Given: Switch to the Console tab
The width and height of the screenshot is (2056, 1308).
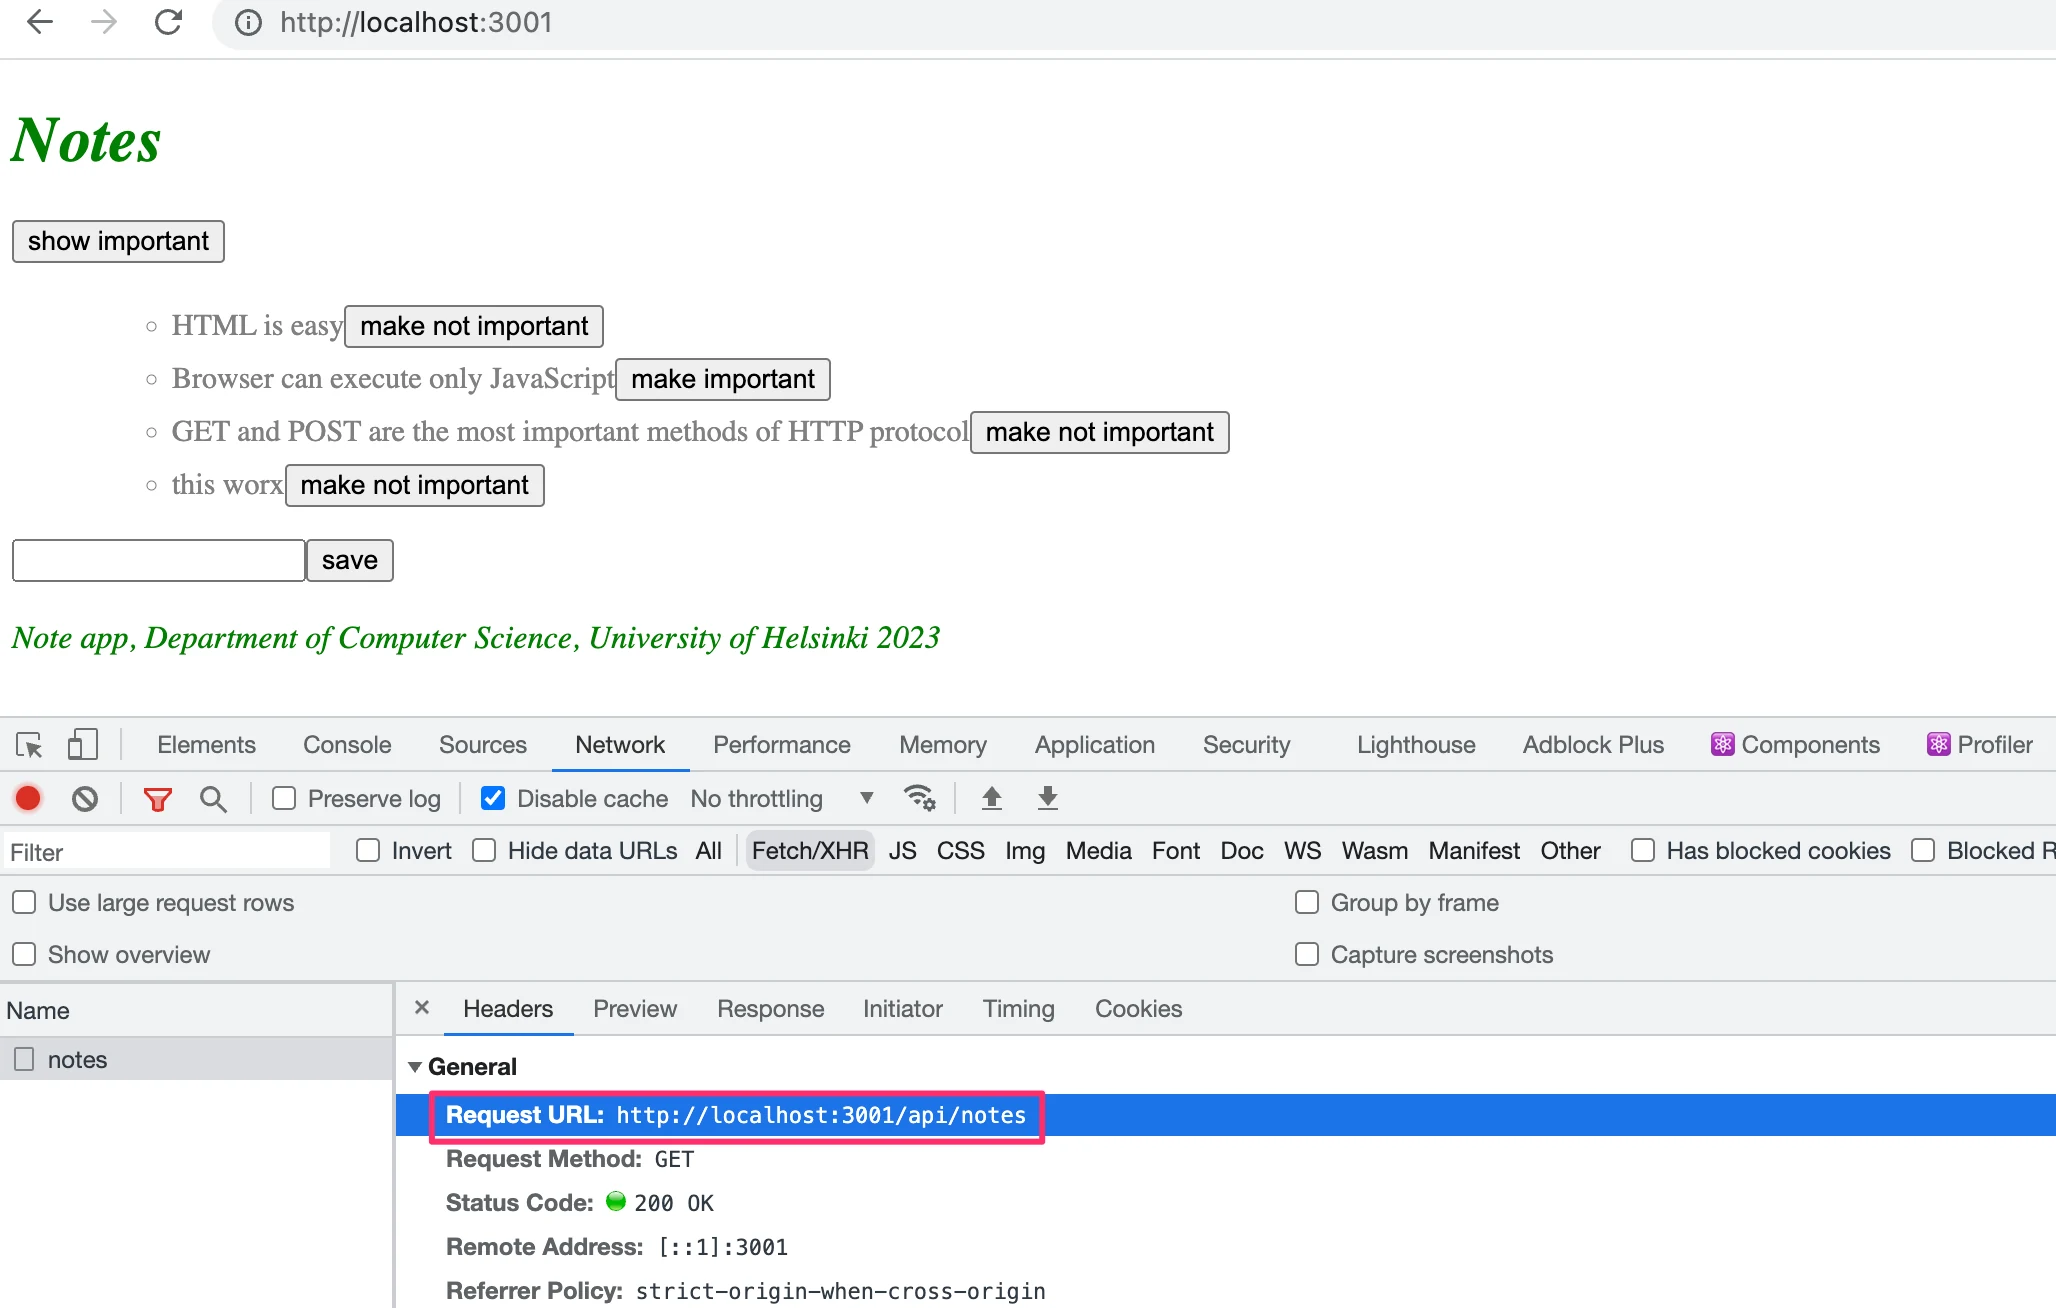Looking at the screenshot, I should tap(347, 745).
